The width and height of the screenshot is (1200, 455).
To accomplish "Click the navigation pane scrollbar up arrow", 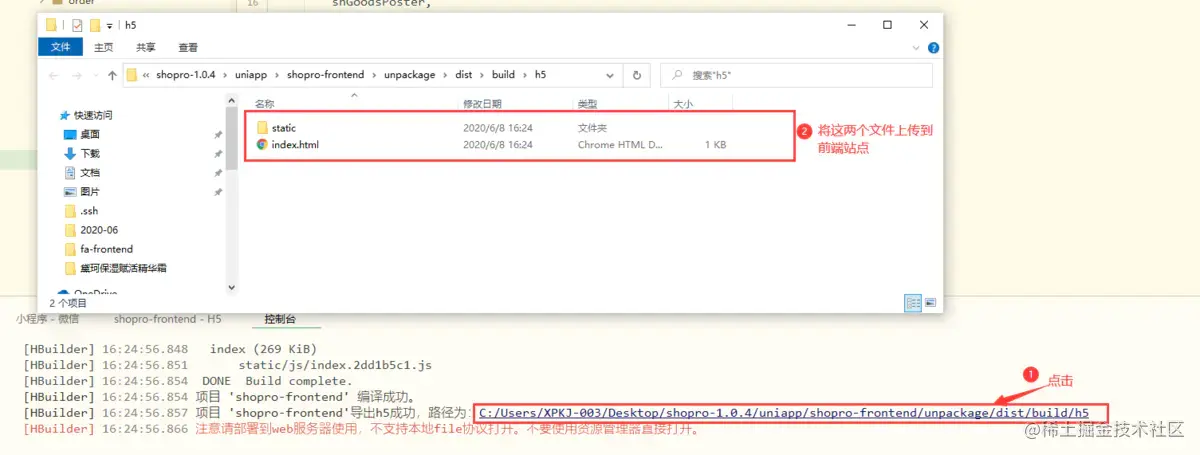I will coord(233,102).
